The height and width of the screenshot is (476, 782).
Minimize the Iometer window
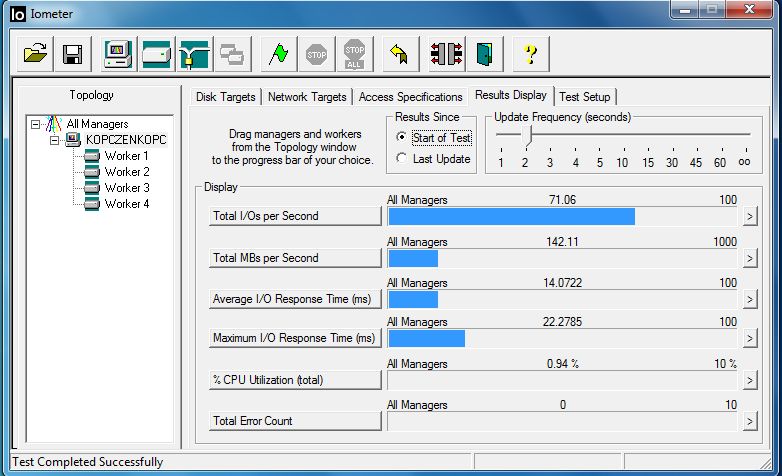[x=685, y=10]
